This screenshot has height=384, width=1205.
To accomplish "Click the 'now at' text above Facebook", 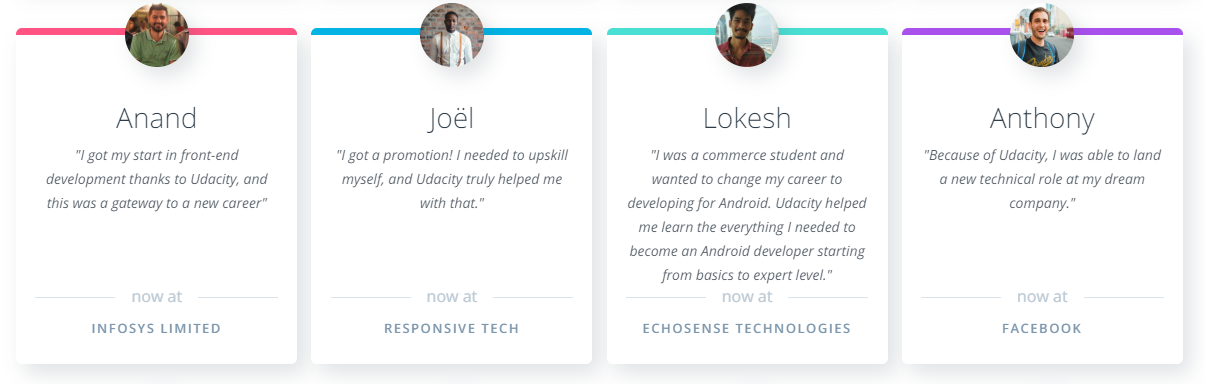I will tap(1042, 297).
